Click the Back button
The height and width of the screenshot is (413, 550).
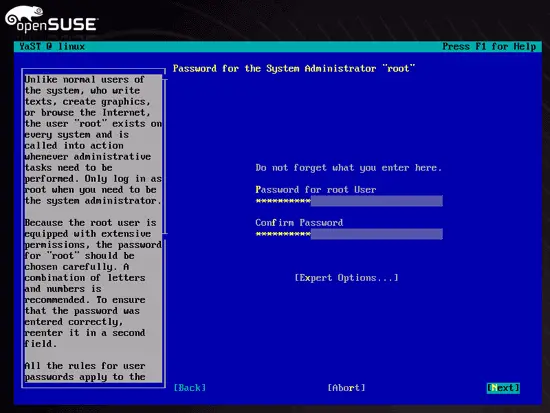pyautogui.click(x=190, y=388)
